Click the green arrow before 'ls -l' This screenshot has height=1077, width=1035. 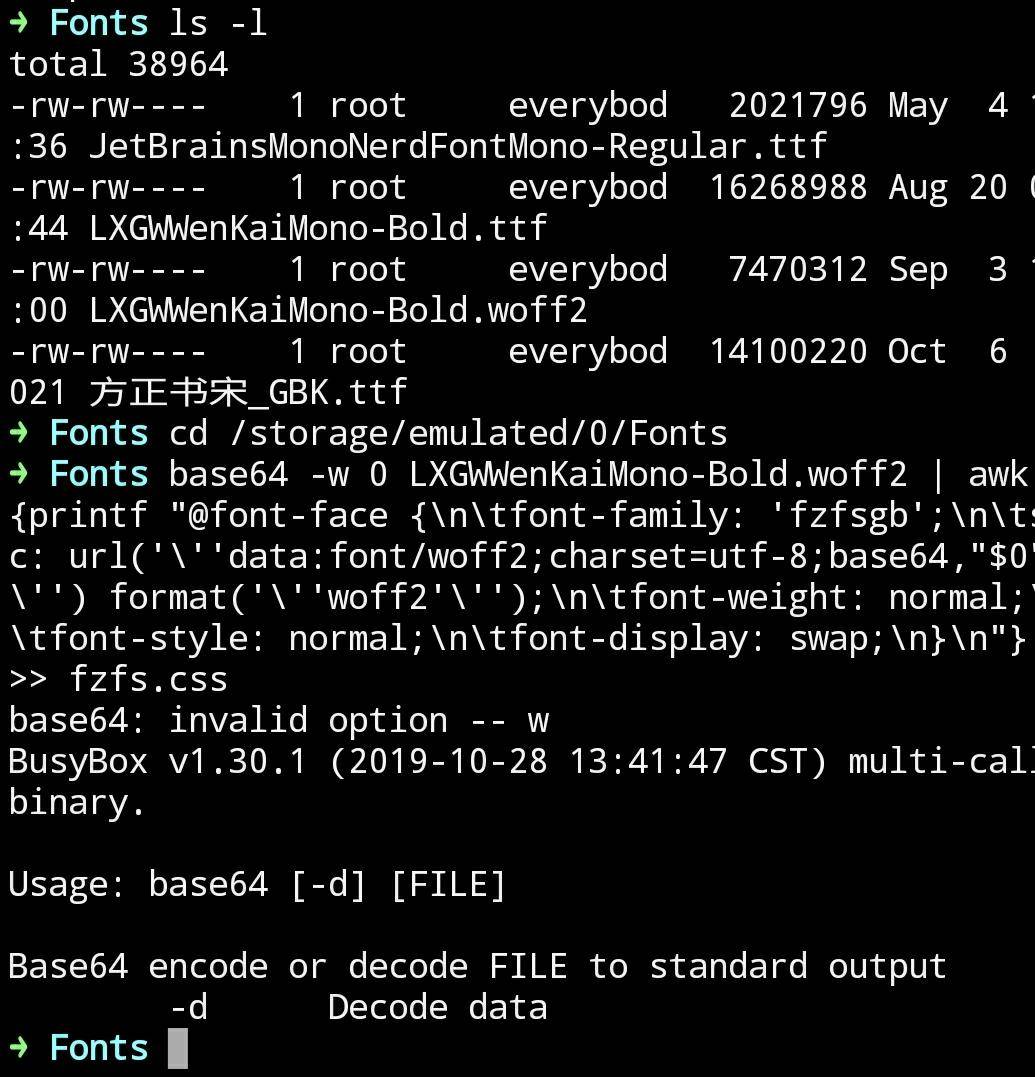19,23
